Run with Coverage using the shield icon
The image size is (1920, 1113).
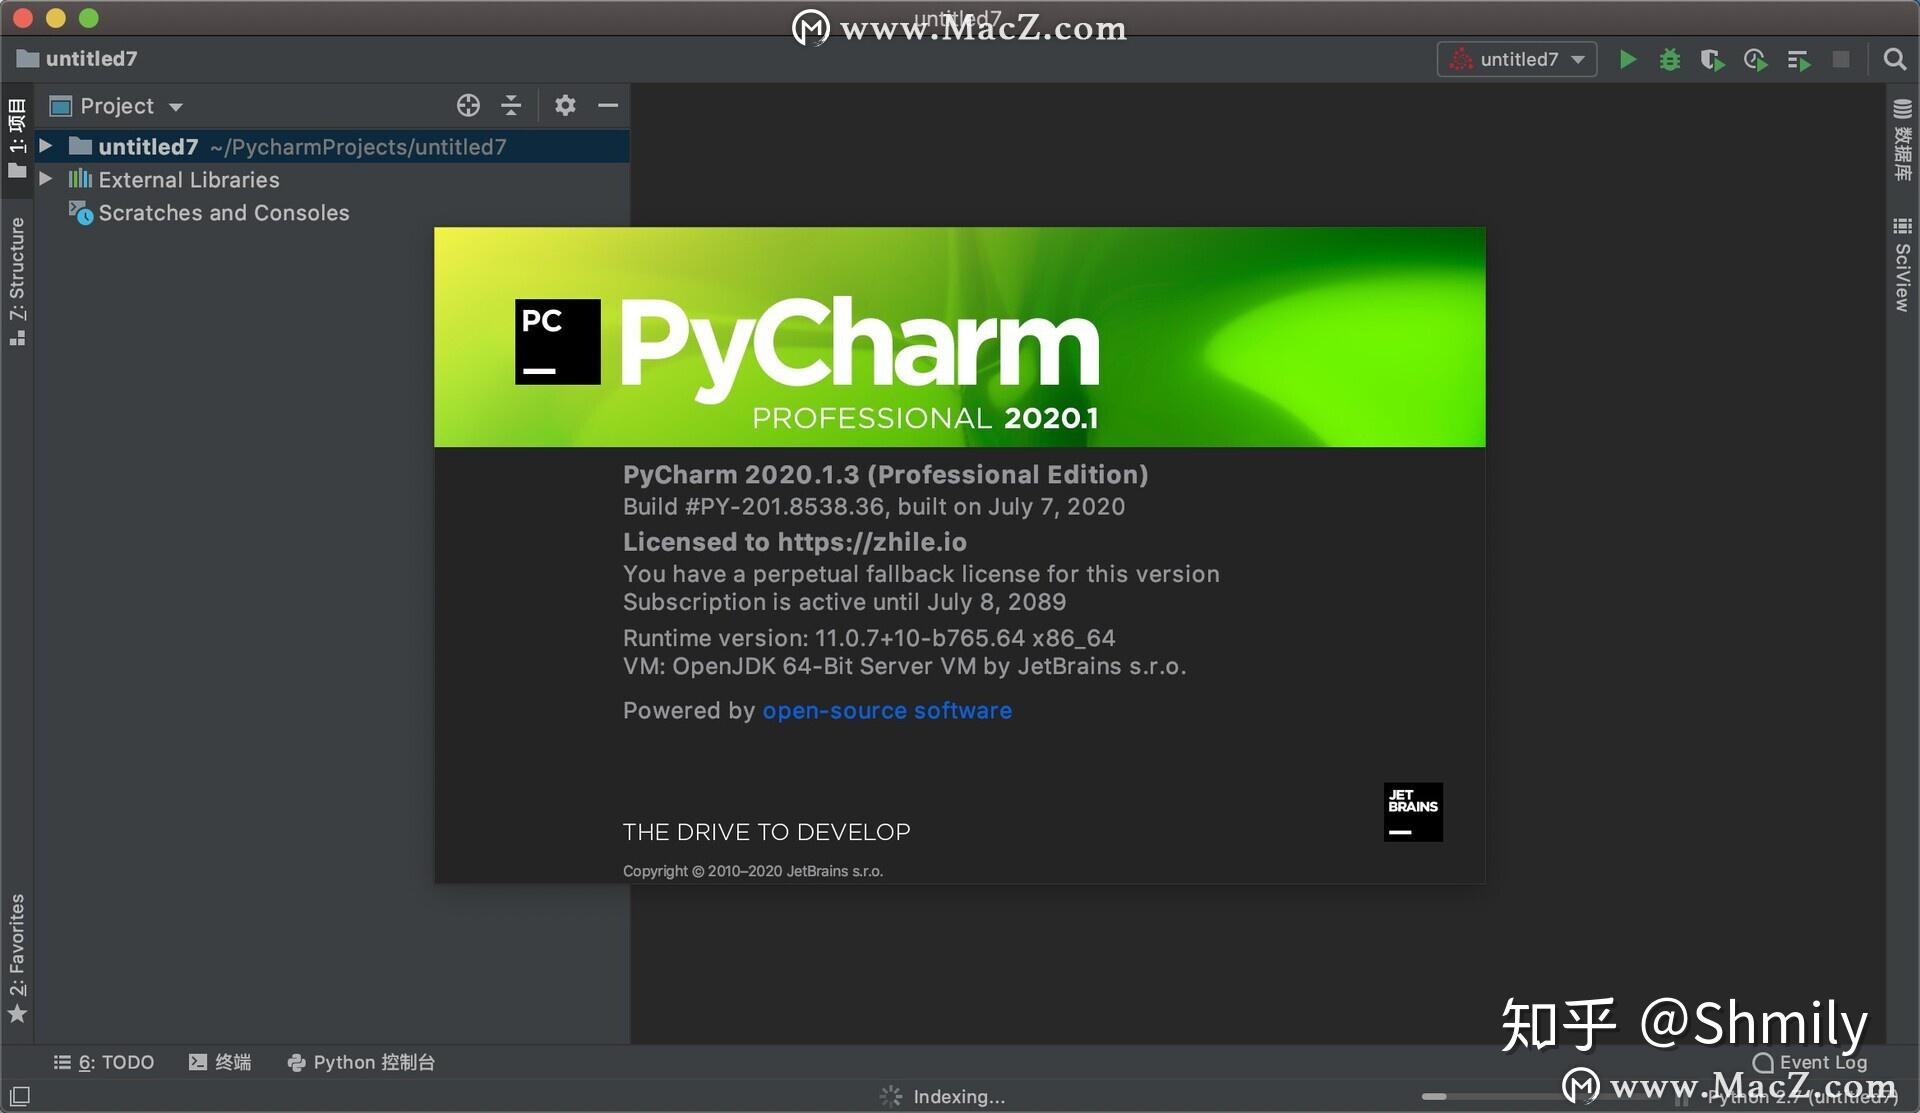pos(1711,60)
